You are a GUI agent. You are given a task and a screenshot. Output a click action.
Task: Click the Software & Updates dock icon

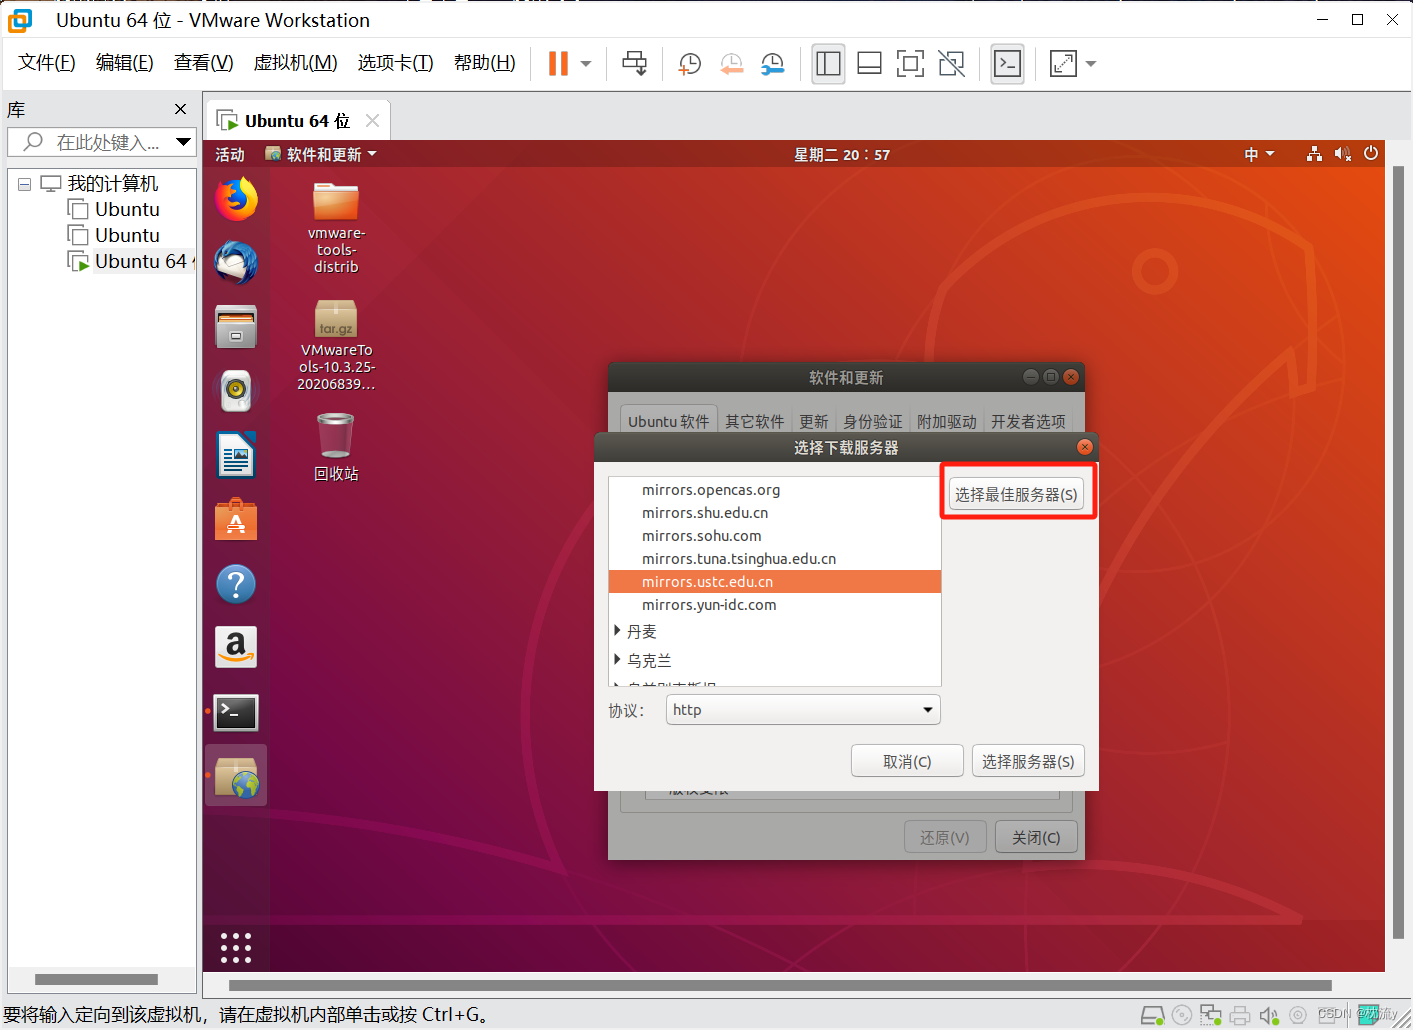[236, 776]
